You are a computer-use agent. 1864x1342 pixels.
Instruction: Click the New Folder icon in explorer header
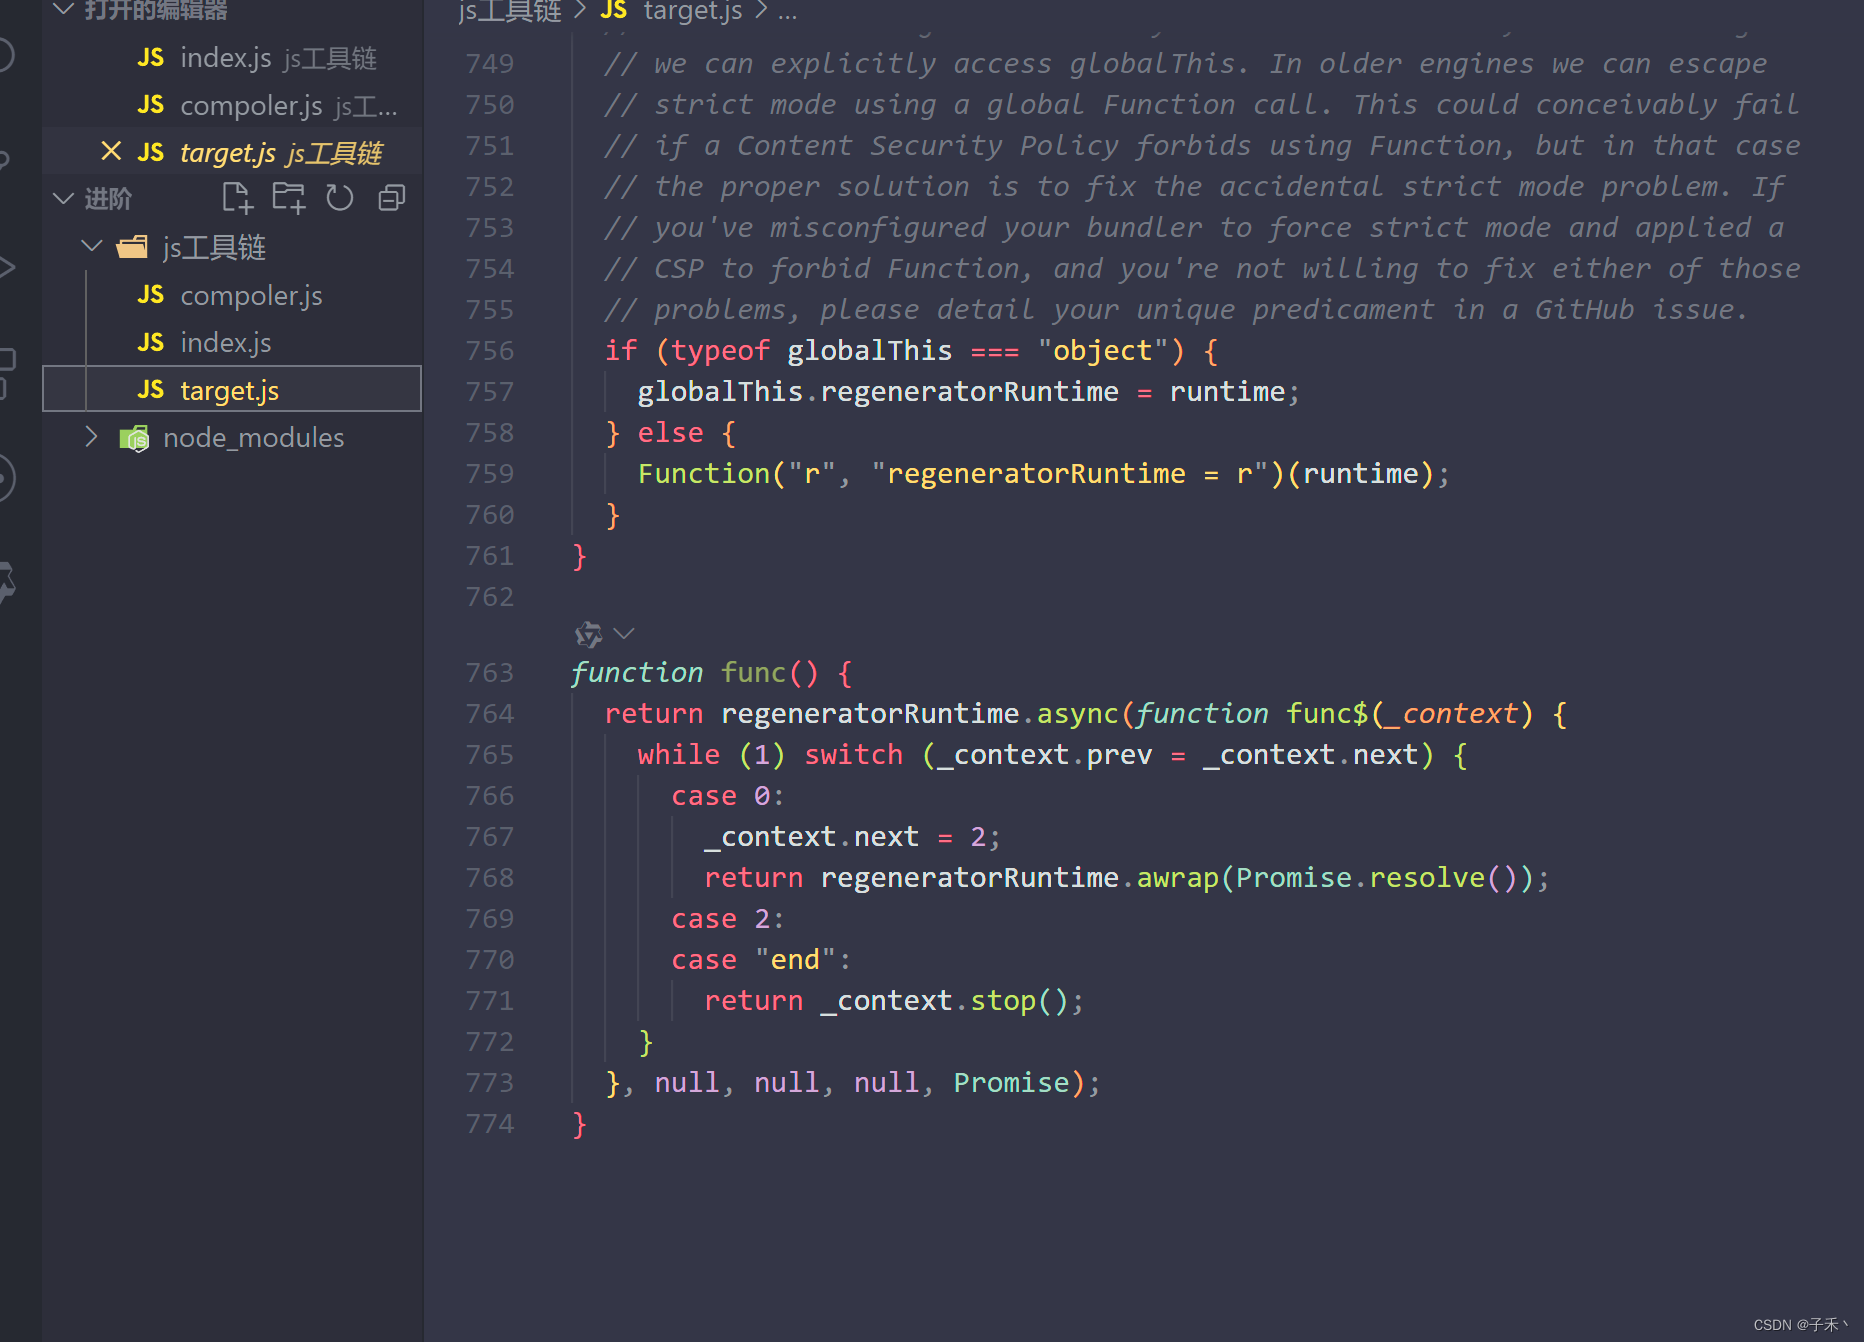click(x=289, y=198)
